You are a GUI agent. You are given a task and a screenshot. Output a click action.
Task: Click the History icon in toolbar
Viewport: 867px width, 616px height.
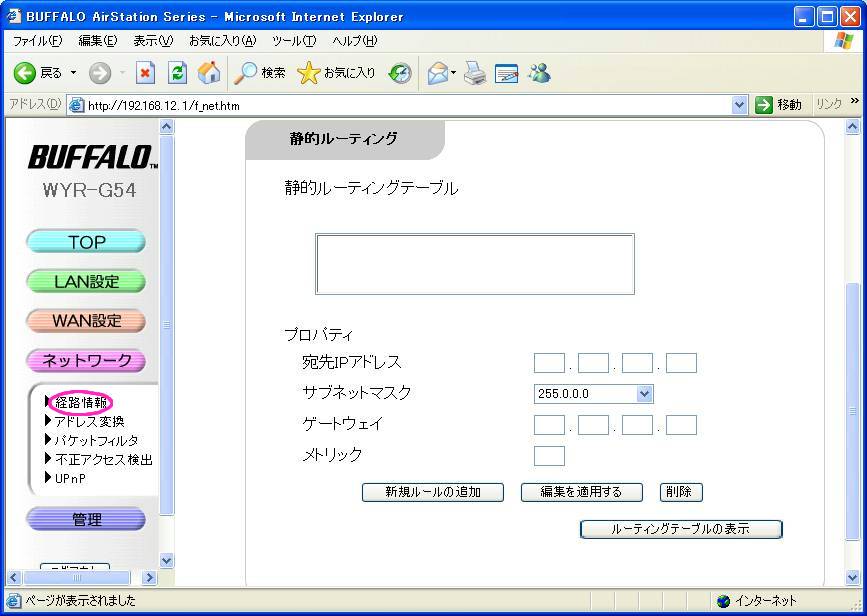point(400,73)
